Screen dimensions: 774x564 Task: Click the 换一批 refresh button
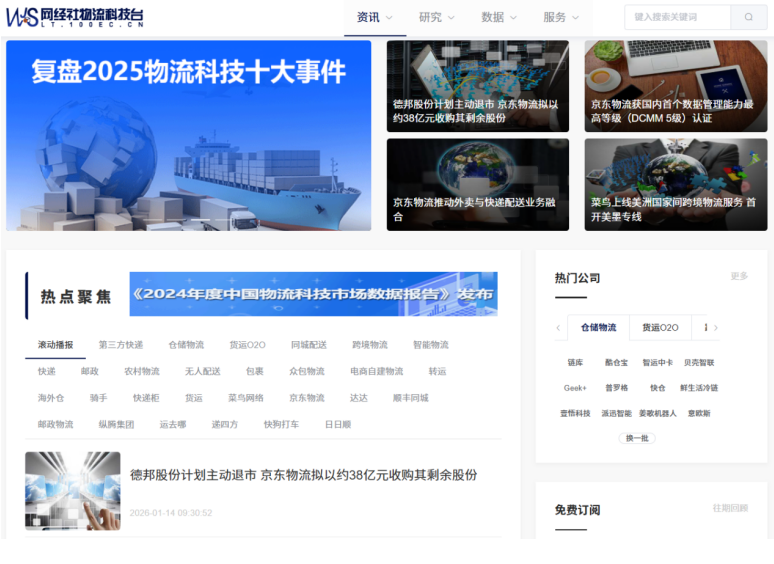637,438
